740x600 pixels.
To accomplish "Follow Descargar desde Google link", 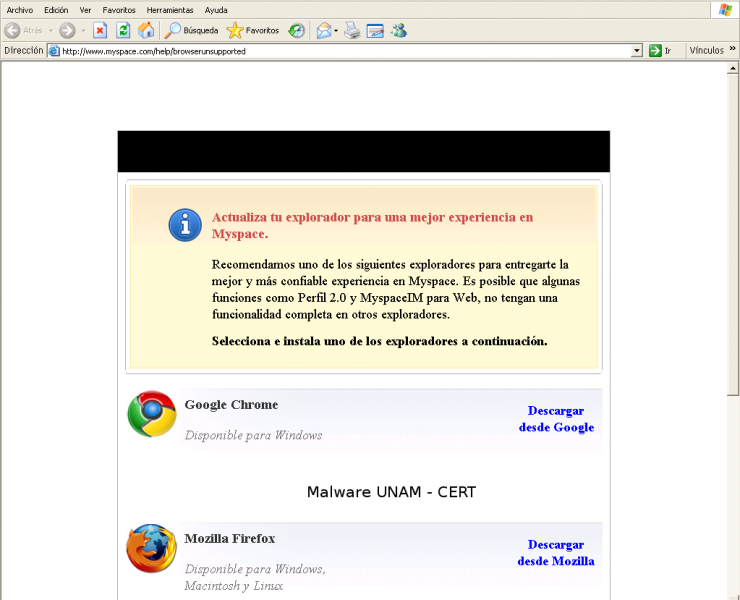I will (x=556, y=419).
